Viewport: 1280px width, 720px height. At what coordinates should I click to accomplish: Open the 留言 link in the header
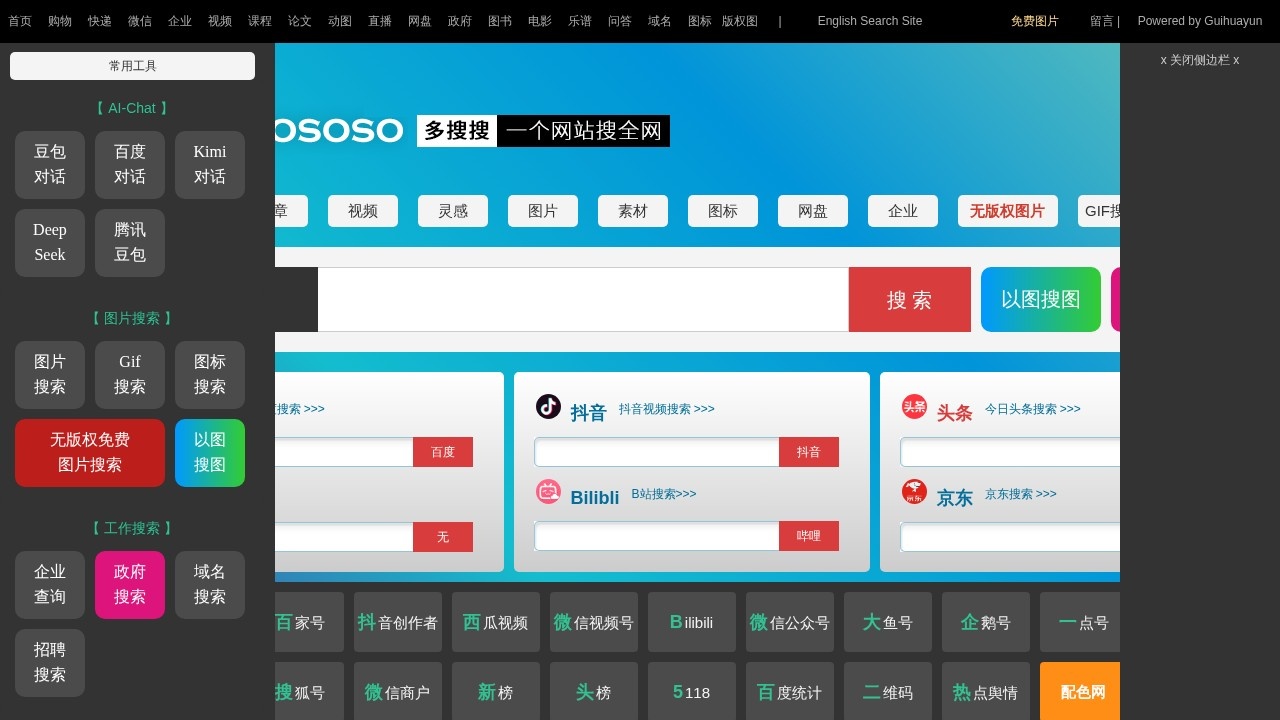(1102, 21)
